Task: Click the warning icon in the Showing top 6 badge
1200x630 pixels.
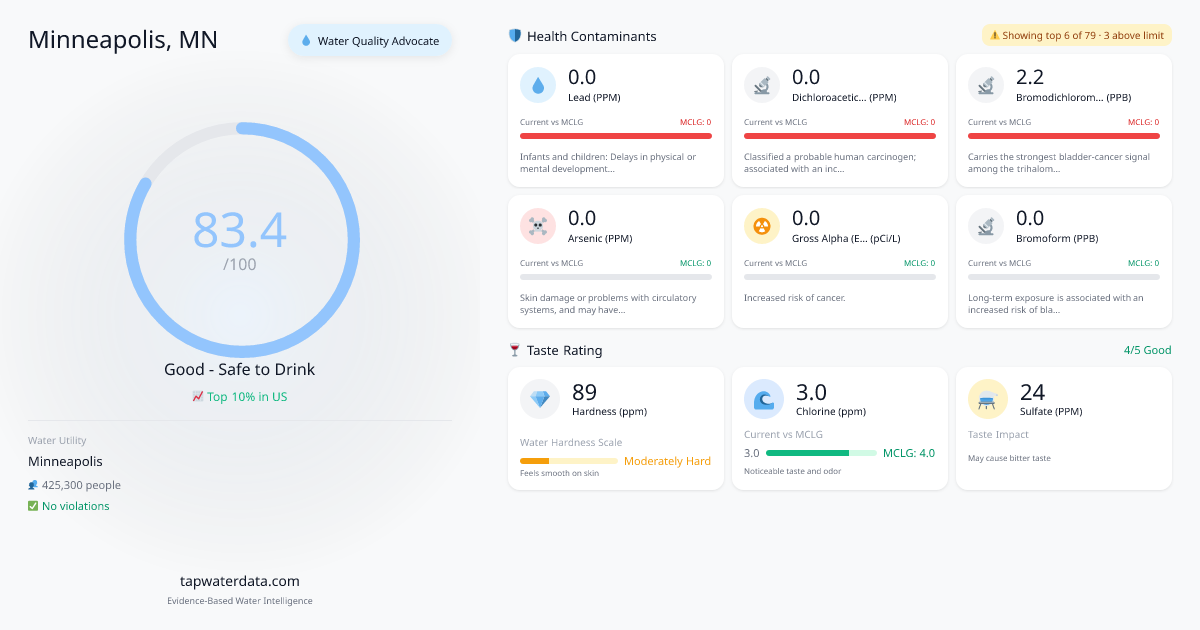Action: click(x=994, y=35)
